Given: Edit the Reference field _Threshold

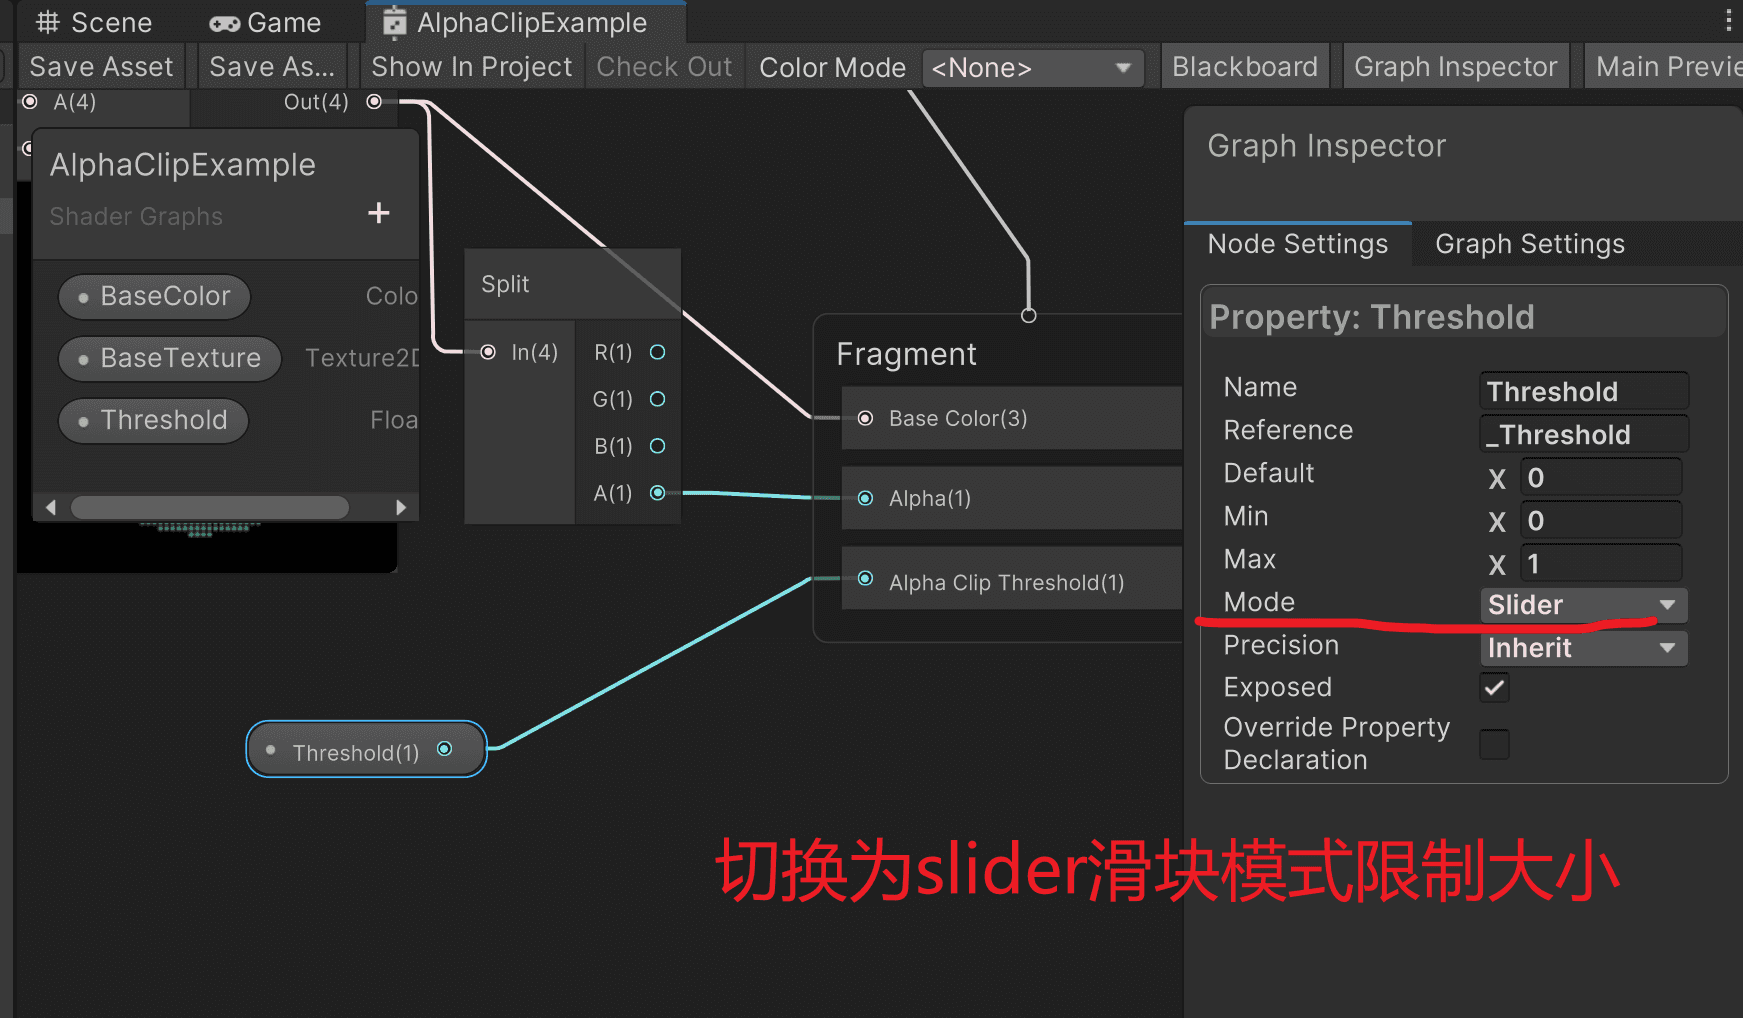Looking at the screenshot, I should [1584, 434].
